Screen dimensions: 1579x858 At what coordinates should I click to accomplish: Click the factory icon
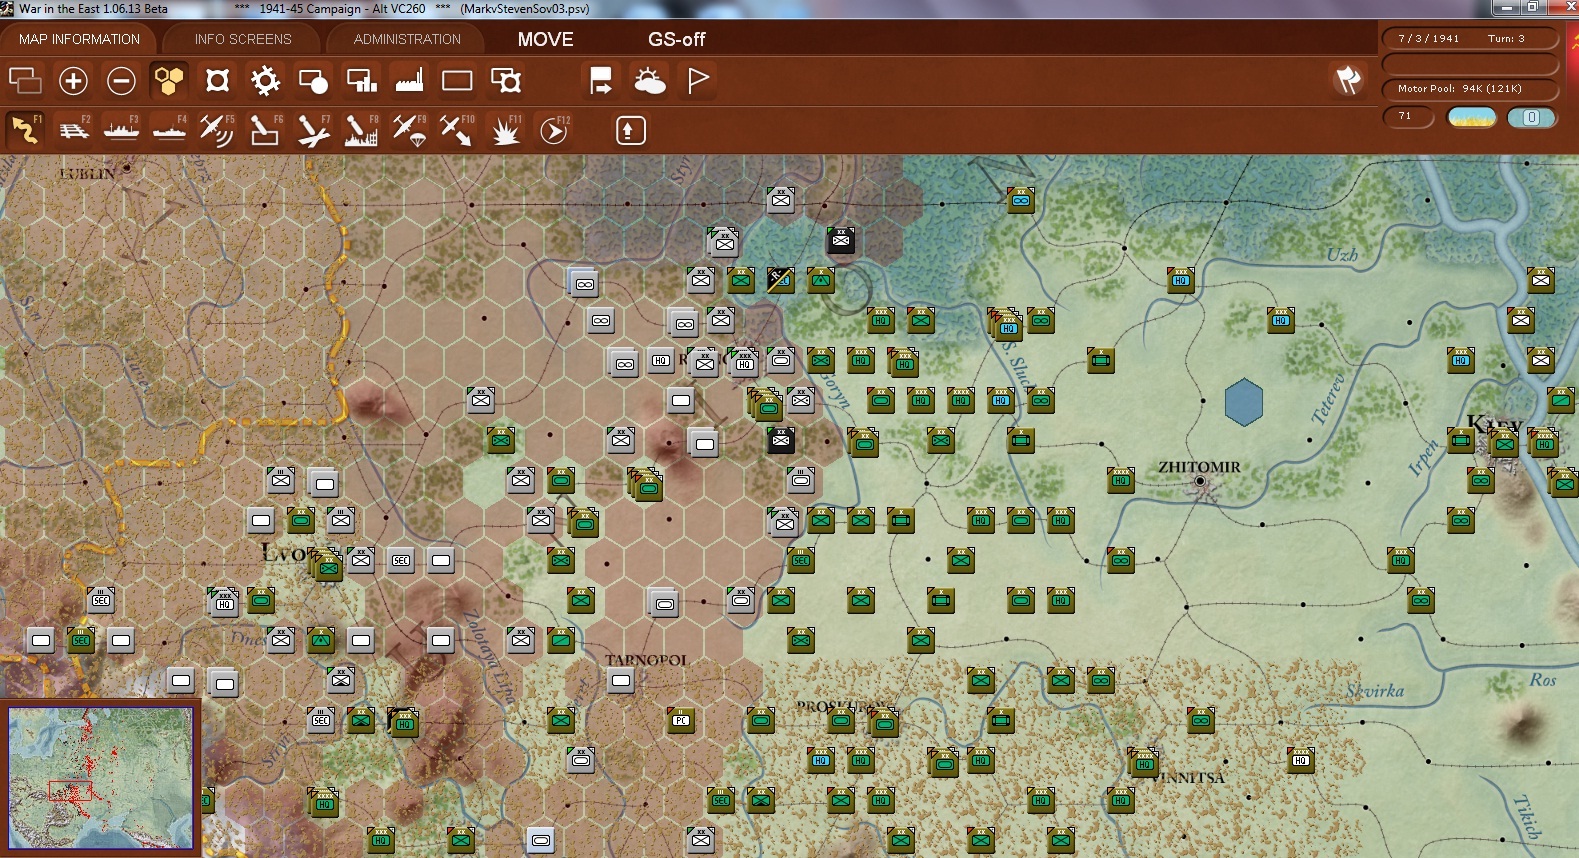click(x=409, y=80)
